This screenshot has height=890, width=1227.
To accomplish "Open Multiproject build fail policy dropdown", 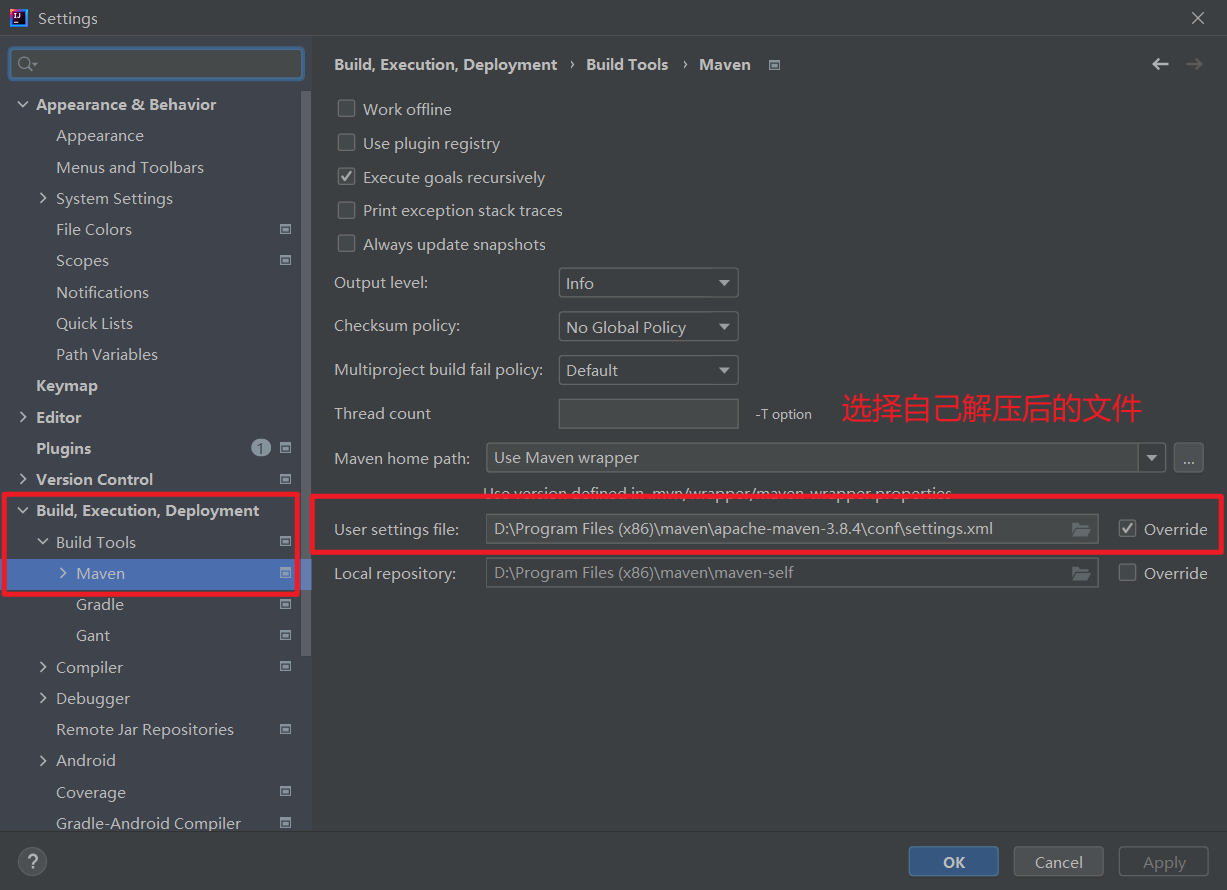I will [648, 370].
